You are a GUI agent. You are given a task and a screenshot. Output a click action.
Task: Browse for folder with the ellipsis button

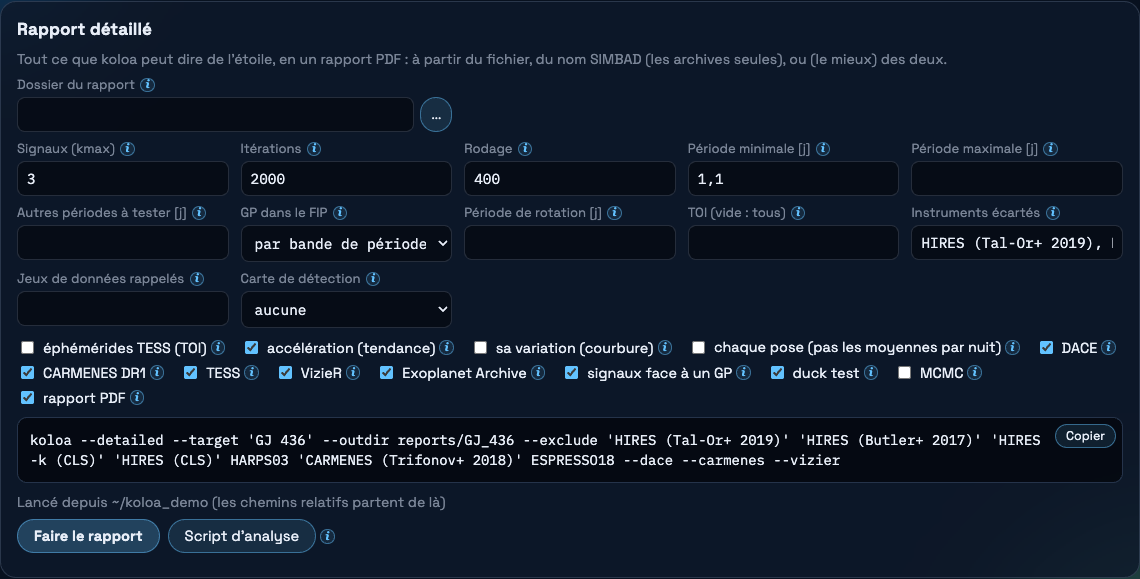click(x=435, y=115)
